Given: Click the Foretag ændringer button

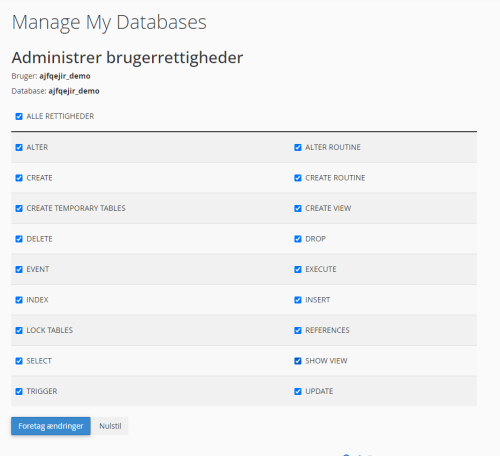Looking at the screenshot, I should [51, 426].
